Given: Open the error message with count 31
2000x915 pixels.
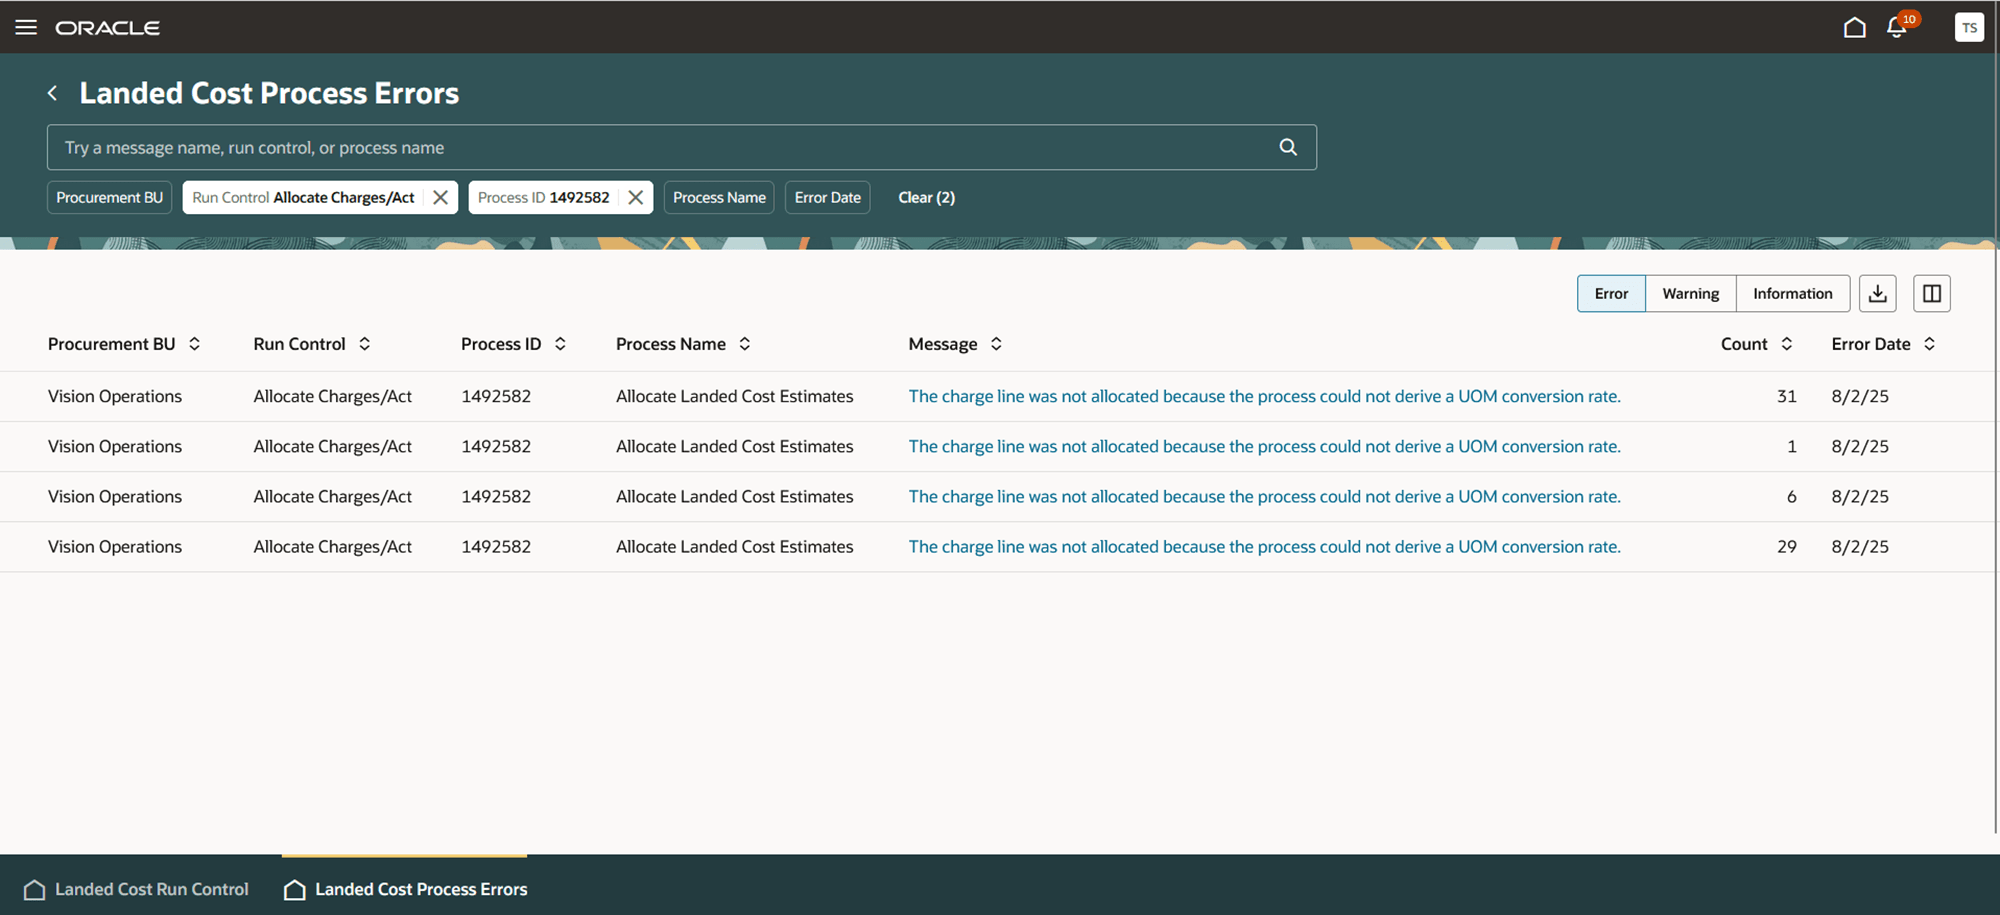Looking at the screenshot, I should click(1264, 396).
